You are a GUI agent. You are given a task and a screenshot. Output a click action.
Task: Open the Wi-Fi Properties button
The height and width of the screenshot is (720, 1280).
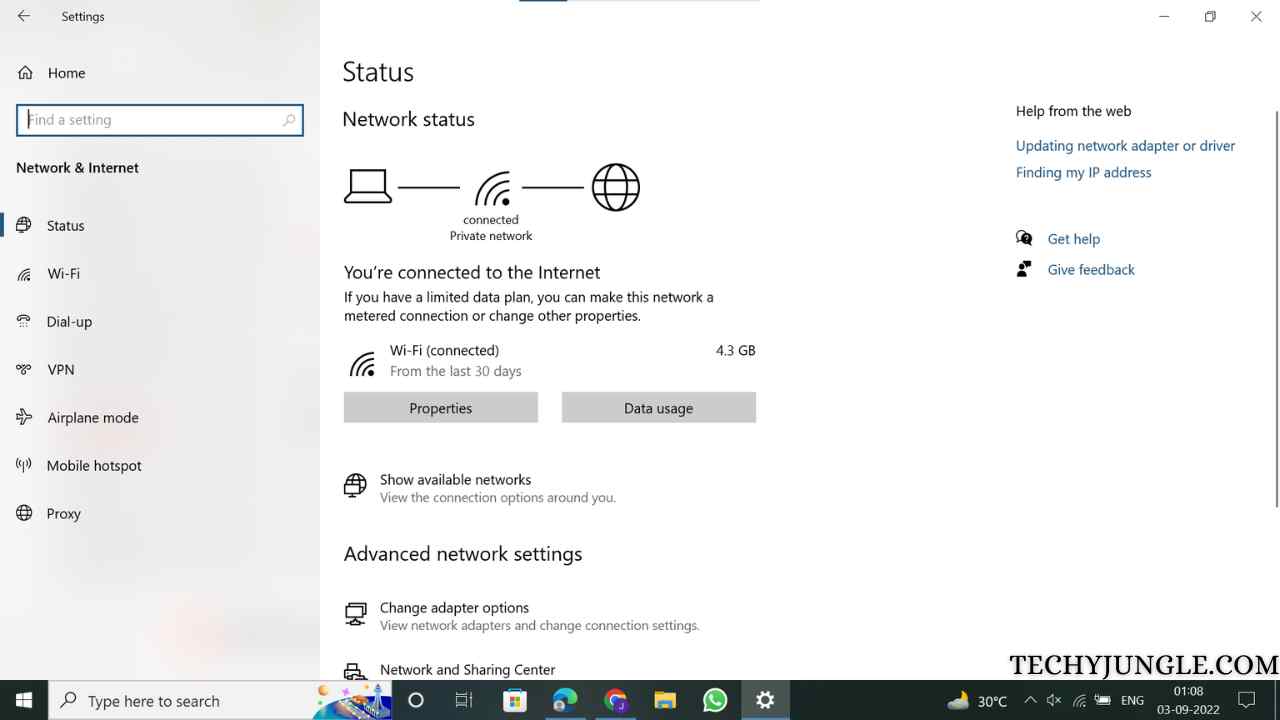pos(441,408)
